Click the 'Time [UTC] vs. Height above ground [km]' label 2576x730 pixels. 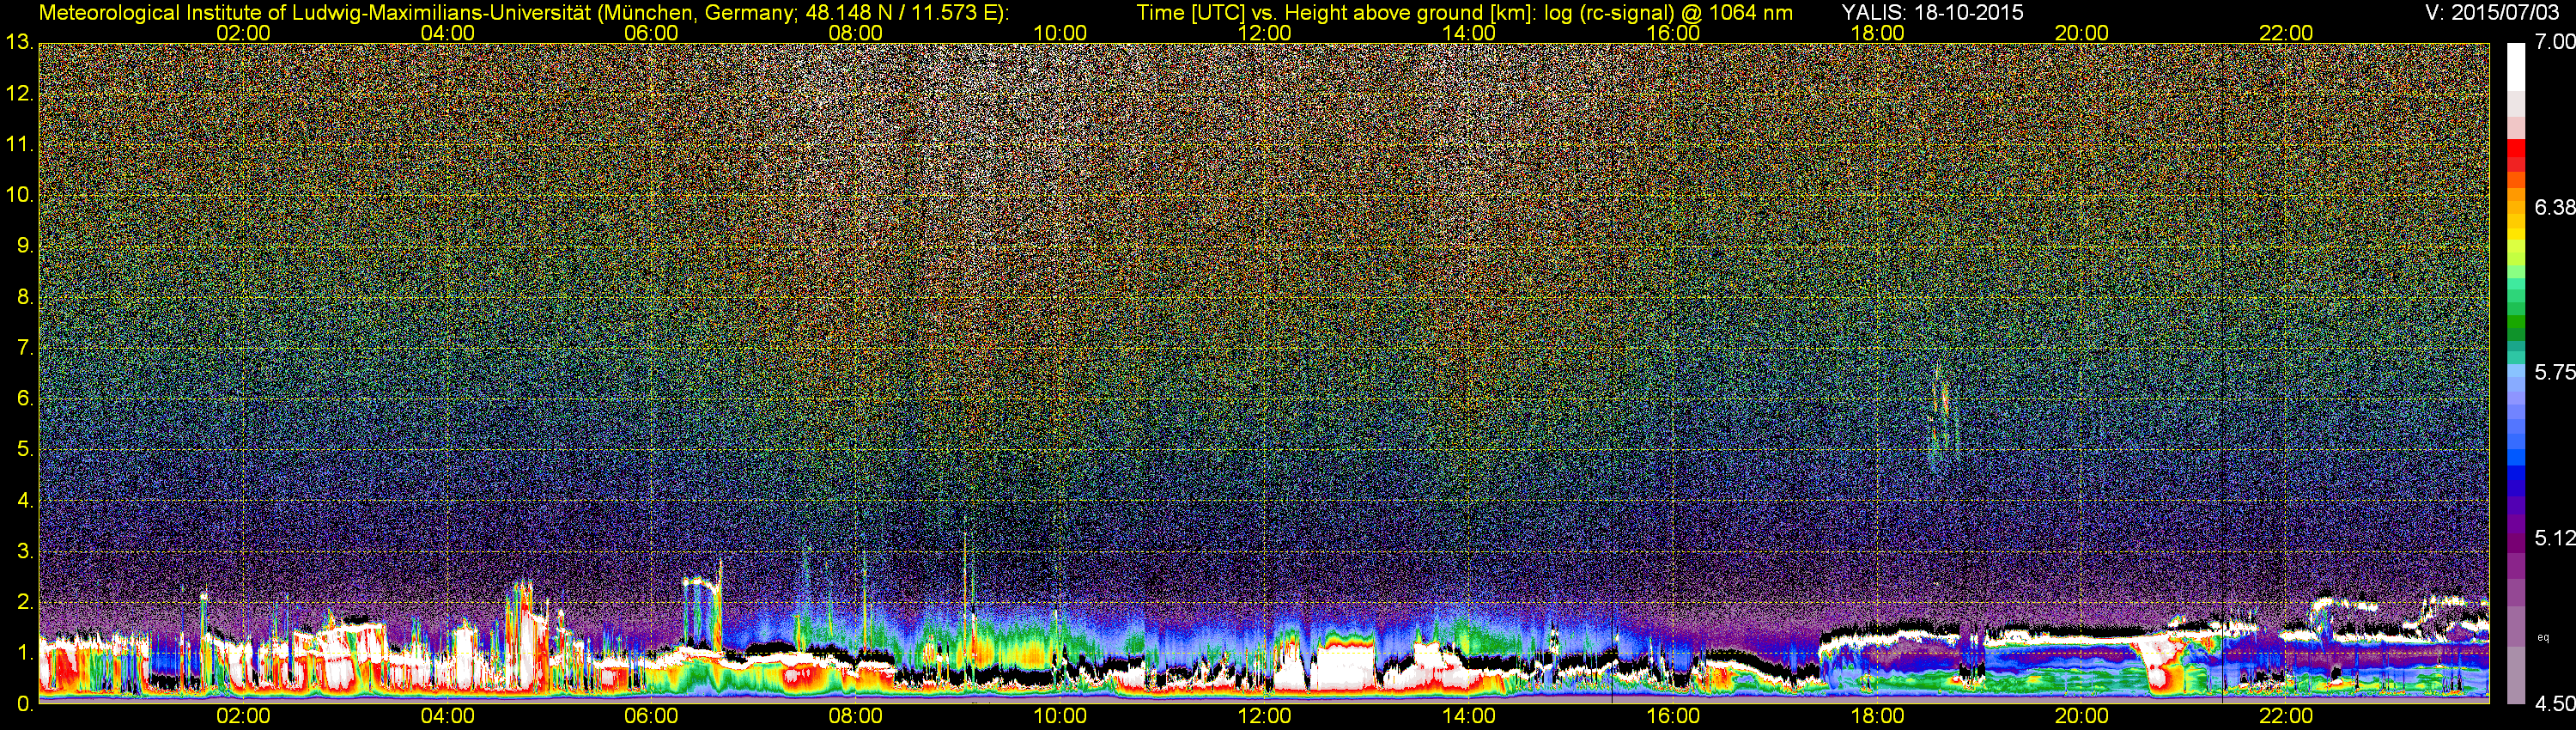pyautogui.click(x=1336, y=13)
